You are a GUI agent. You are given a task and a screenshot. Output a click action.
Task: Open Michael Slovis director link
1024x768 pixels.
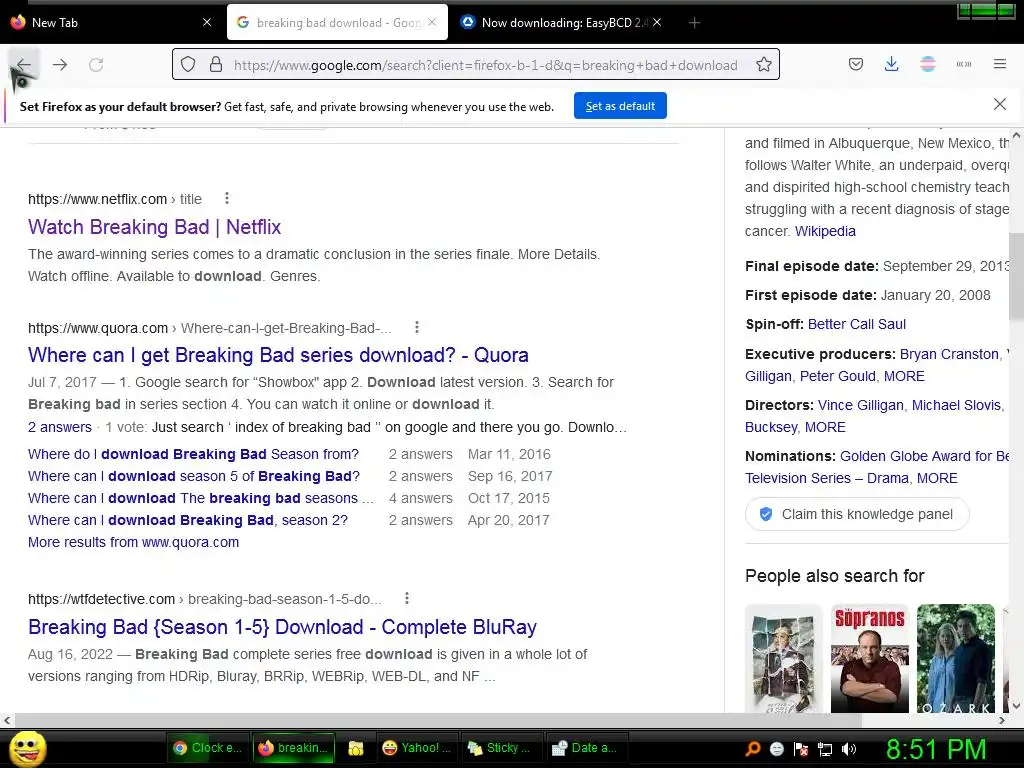pos(956,405)
